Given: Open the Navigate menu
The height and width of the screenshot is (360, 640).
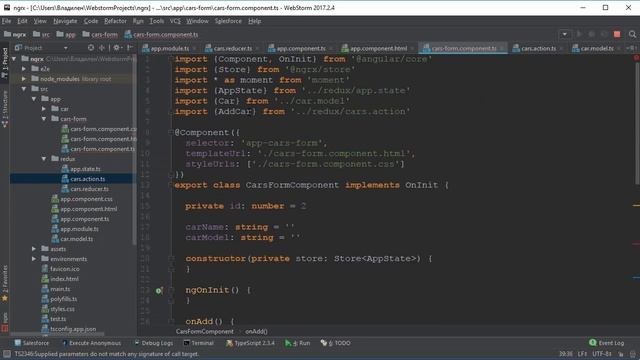Looking at the screenshot, I should tap(65, 21).
